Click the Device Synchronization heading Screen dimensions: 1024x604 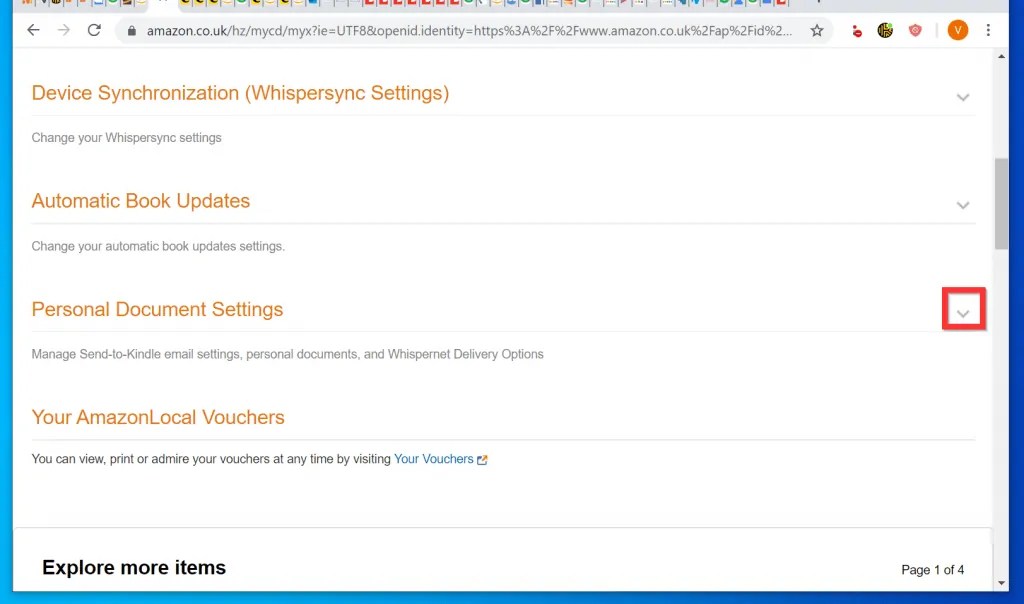coord(240,92)
